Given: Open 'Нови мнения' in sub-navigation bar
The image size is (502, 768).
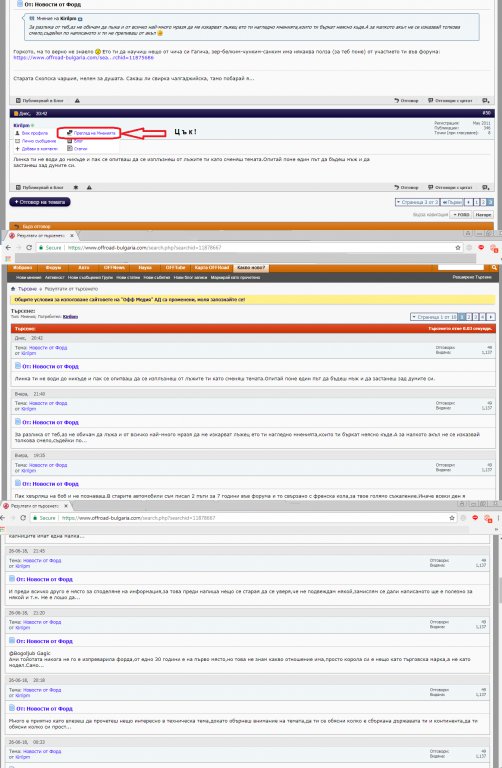Looking at the screenshot, I should (x=28, y=277).
